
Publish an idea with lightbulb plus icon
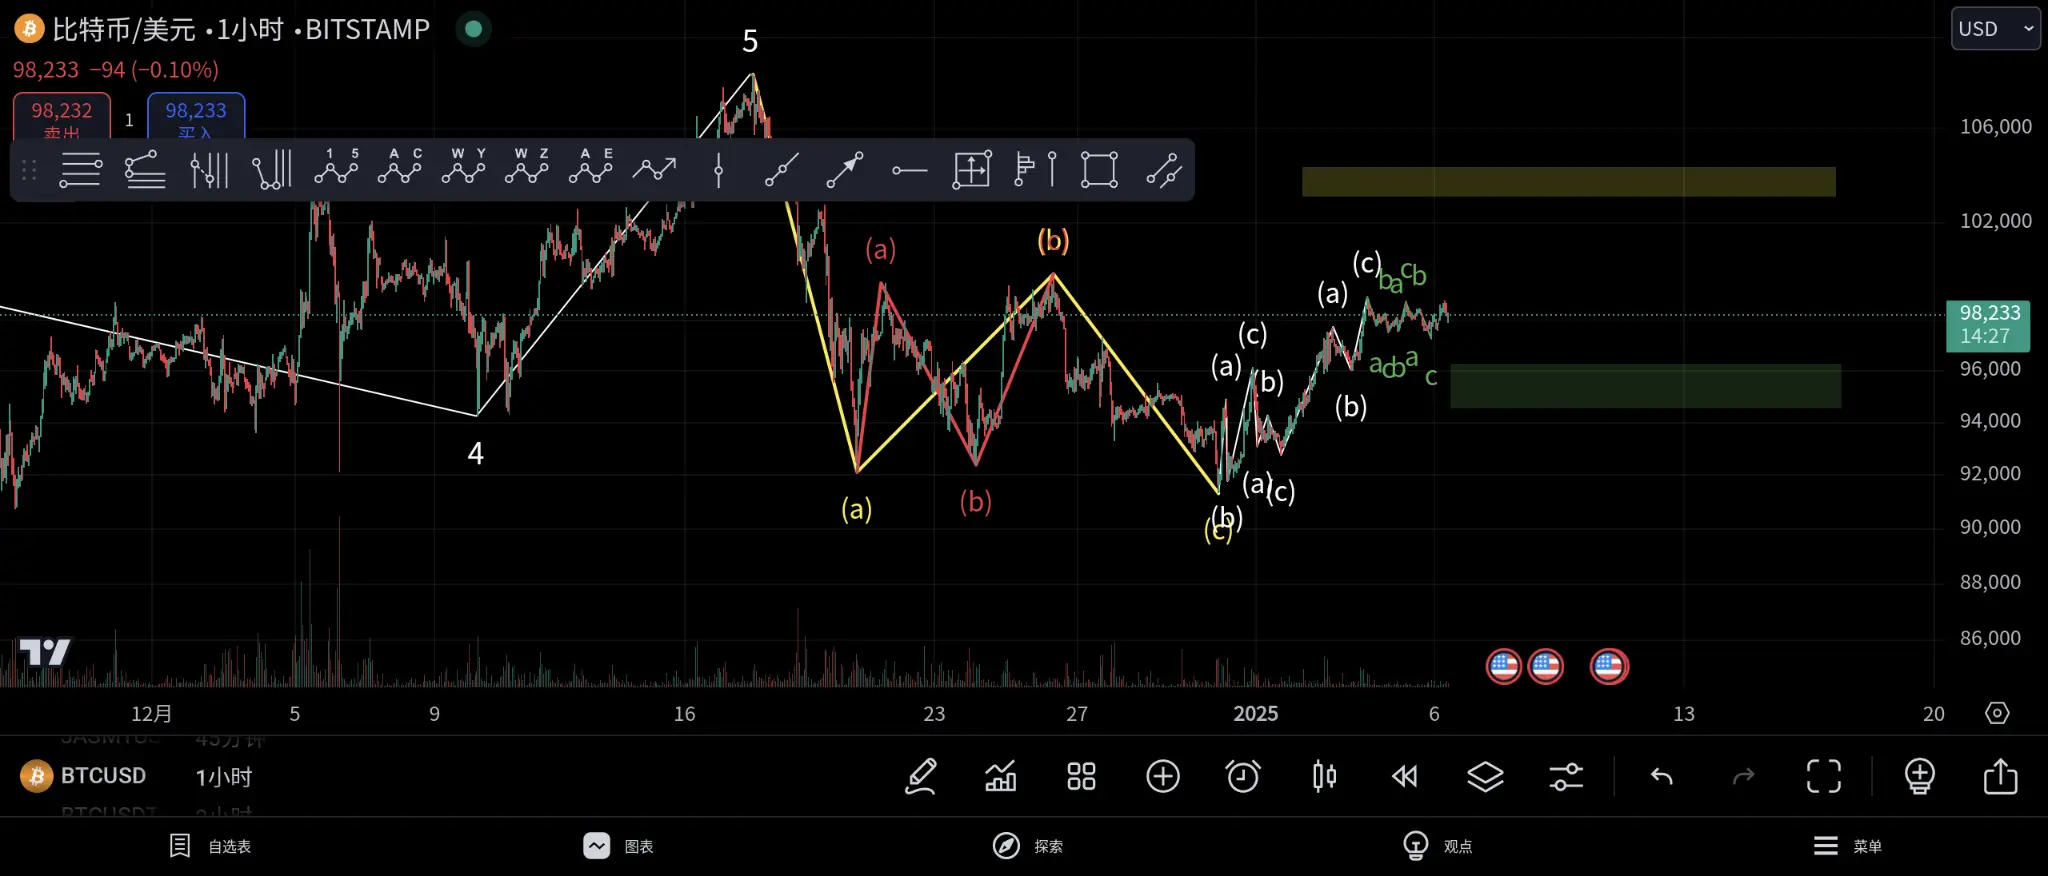coord(1920,776)
